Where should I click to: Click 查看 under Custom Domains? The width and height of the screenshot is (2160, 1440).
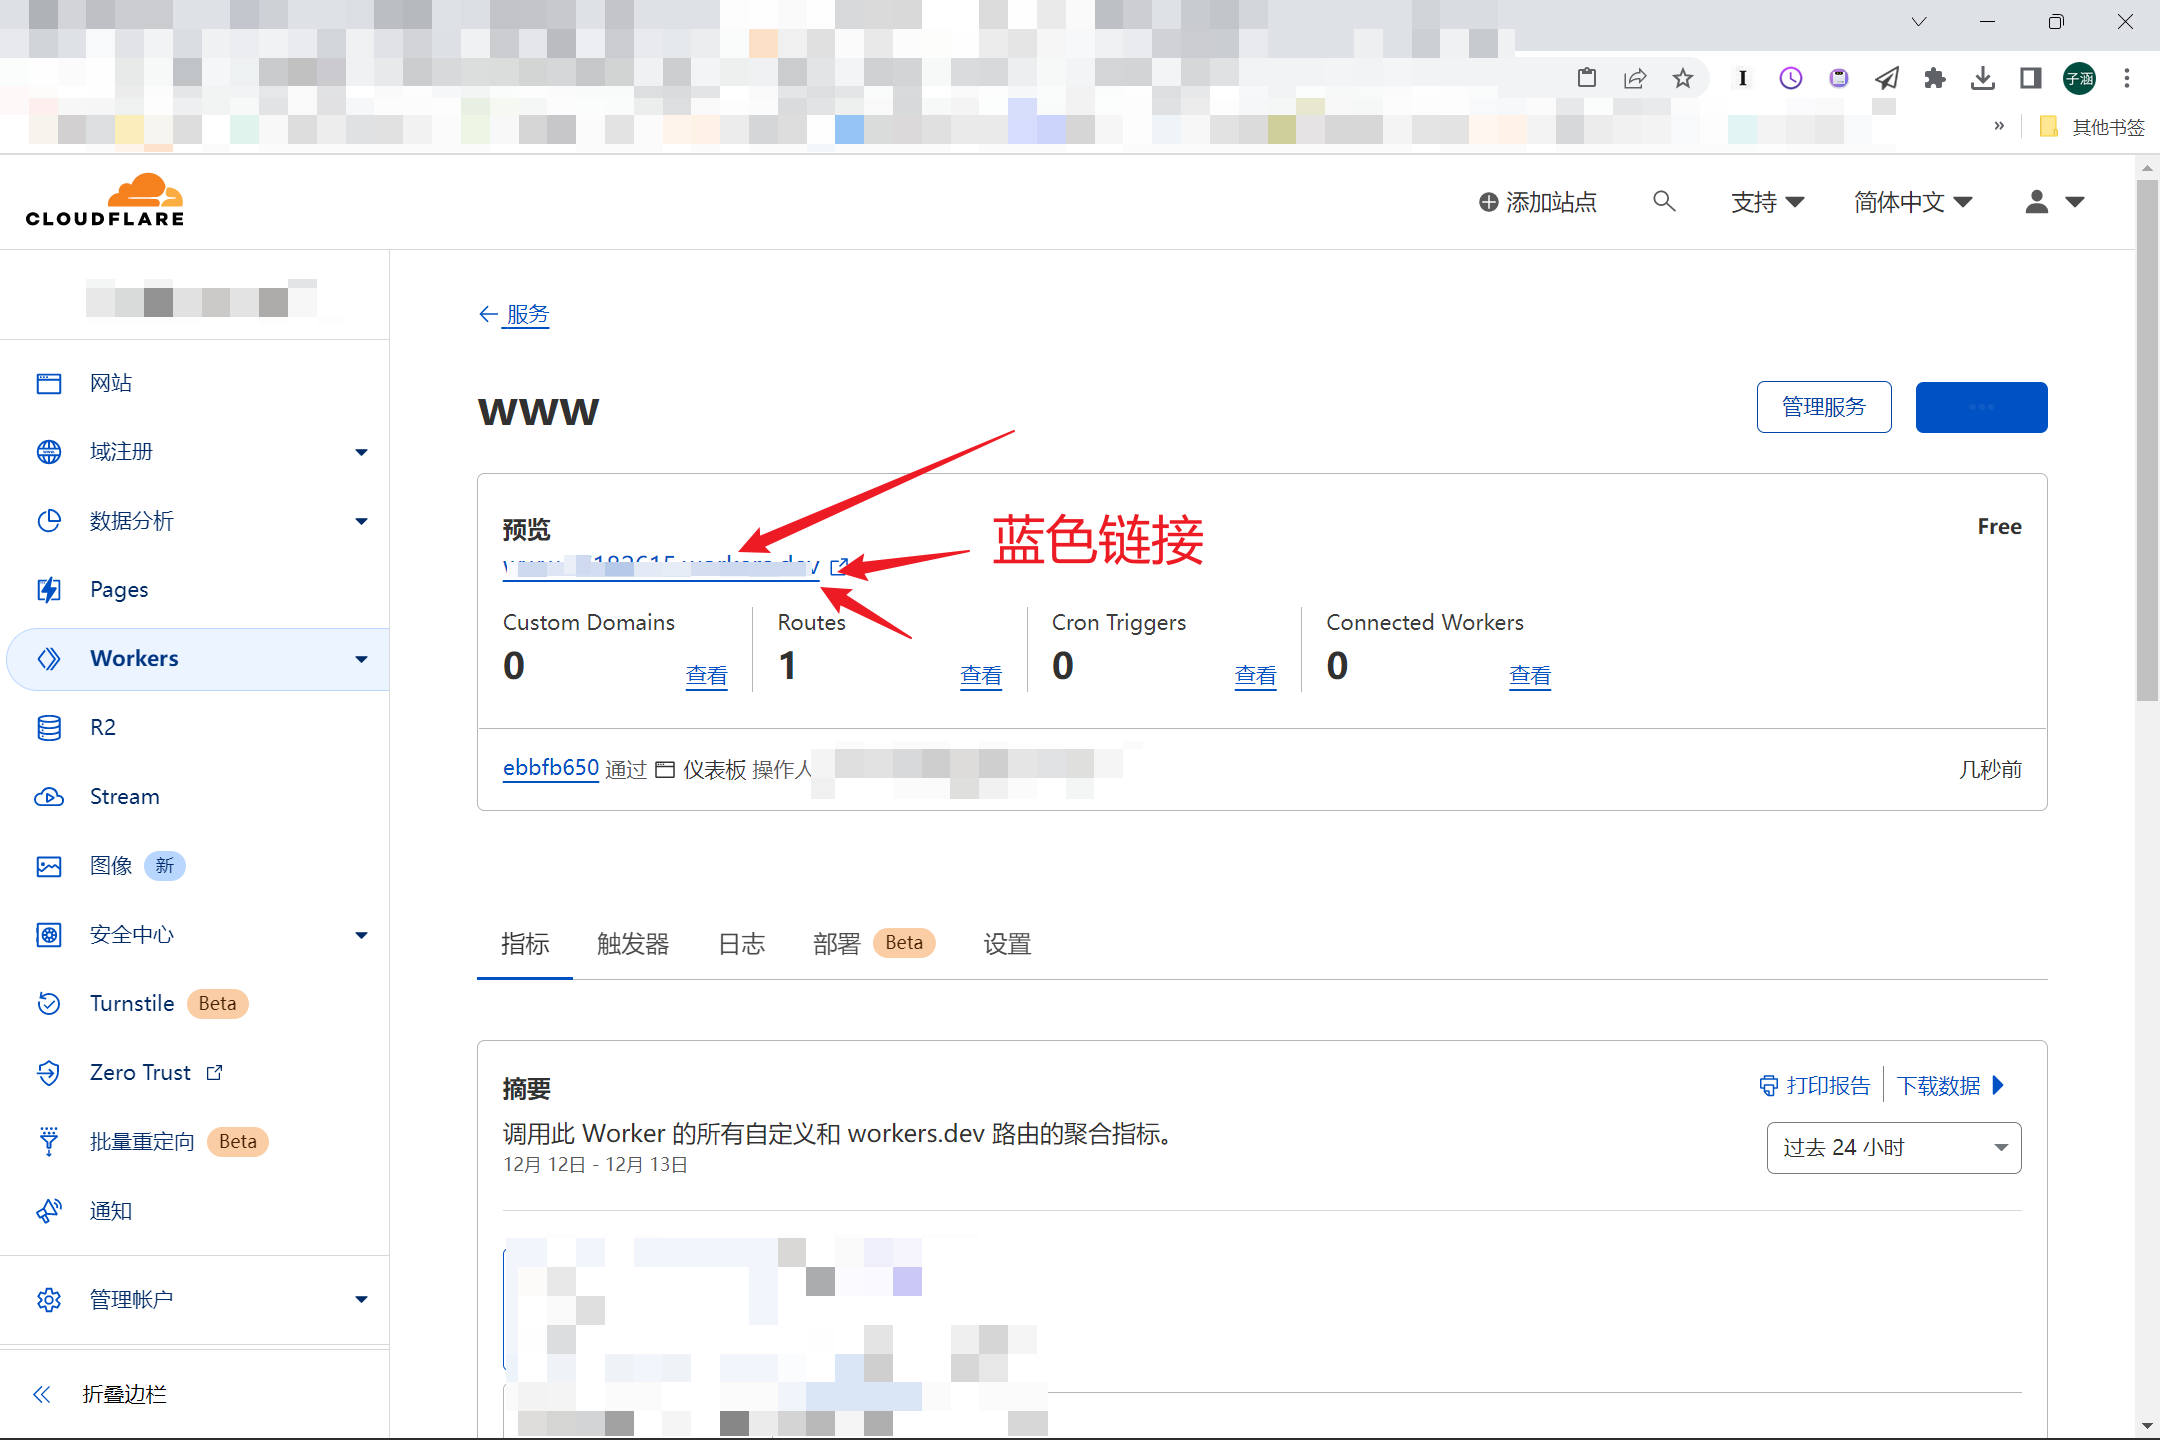[707, 676]
